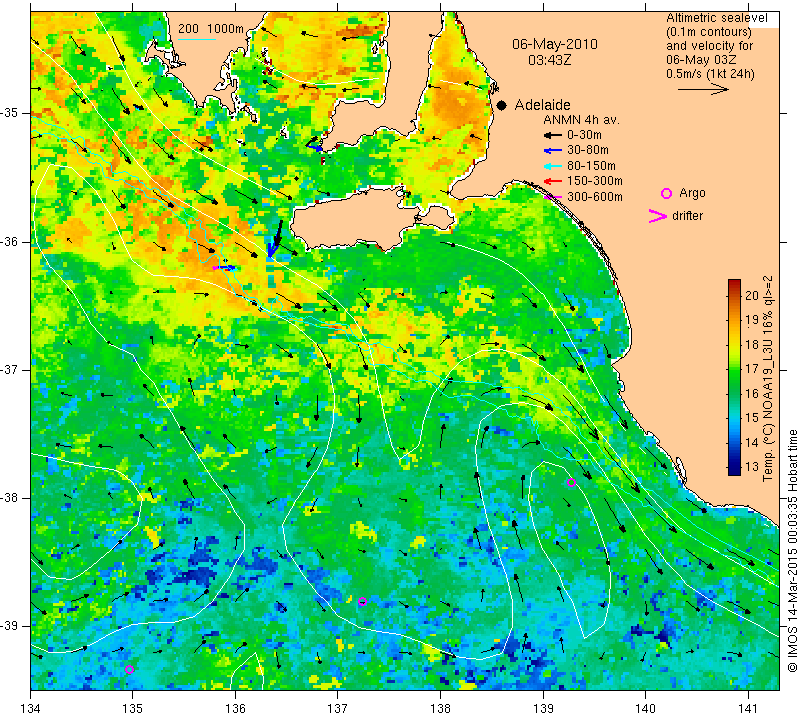Viewport: 800px width, 720px height.
Task: Click the '80-150m' depth label
Action: pos(591,166)
